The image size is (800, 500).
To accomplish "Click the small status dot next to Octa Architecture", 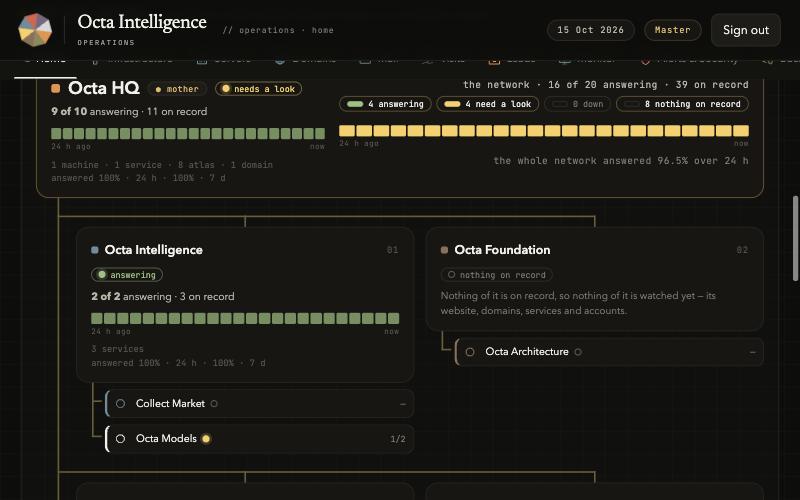I will click(578, 352).
